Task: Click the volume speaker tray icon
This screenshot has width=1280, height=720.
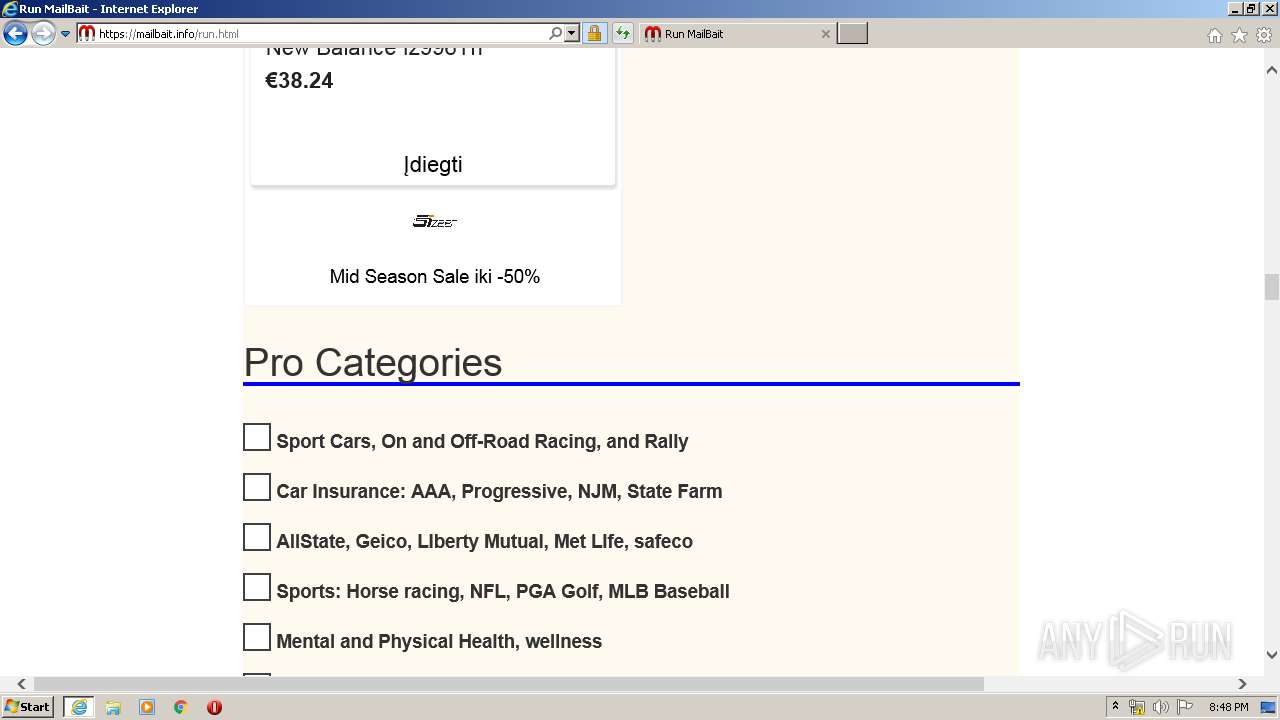Action: pyautogui.click(x=1161, y=707)
